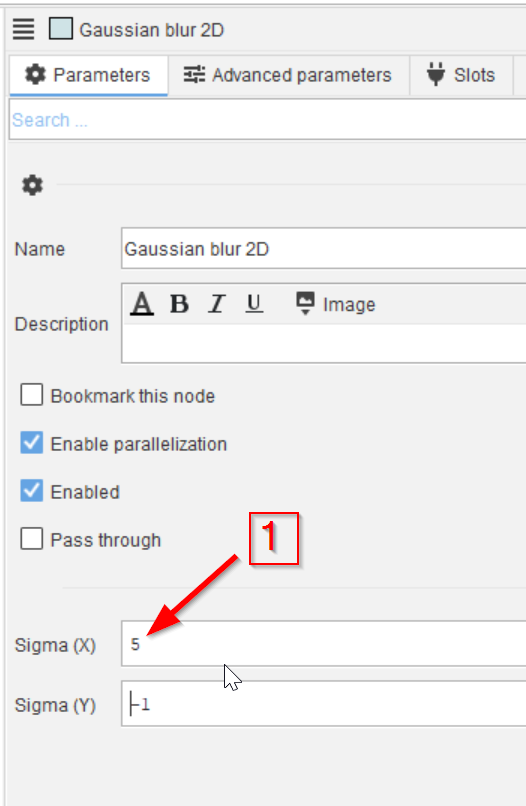Toggle italic formatting in Description
The height and width of the screenshot is (806, 526).
(x=216, y=304)
